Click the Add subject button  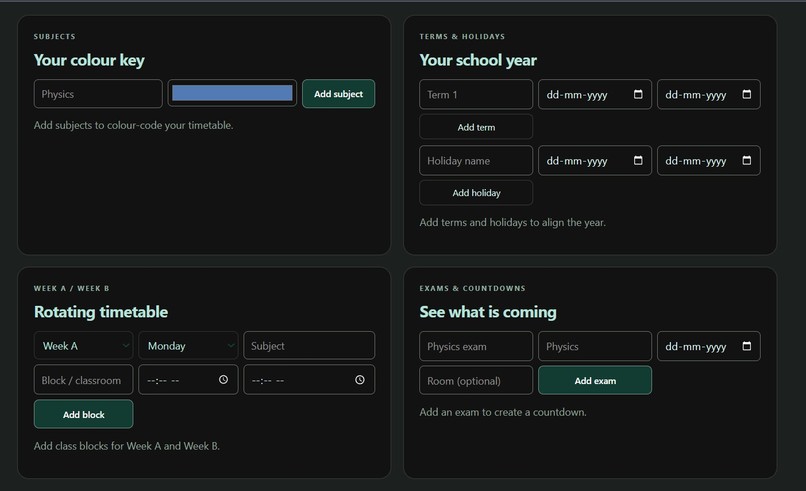coord(338,94)
